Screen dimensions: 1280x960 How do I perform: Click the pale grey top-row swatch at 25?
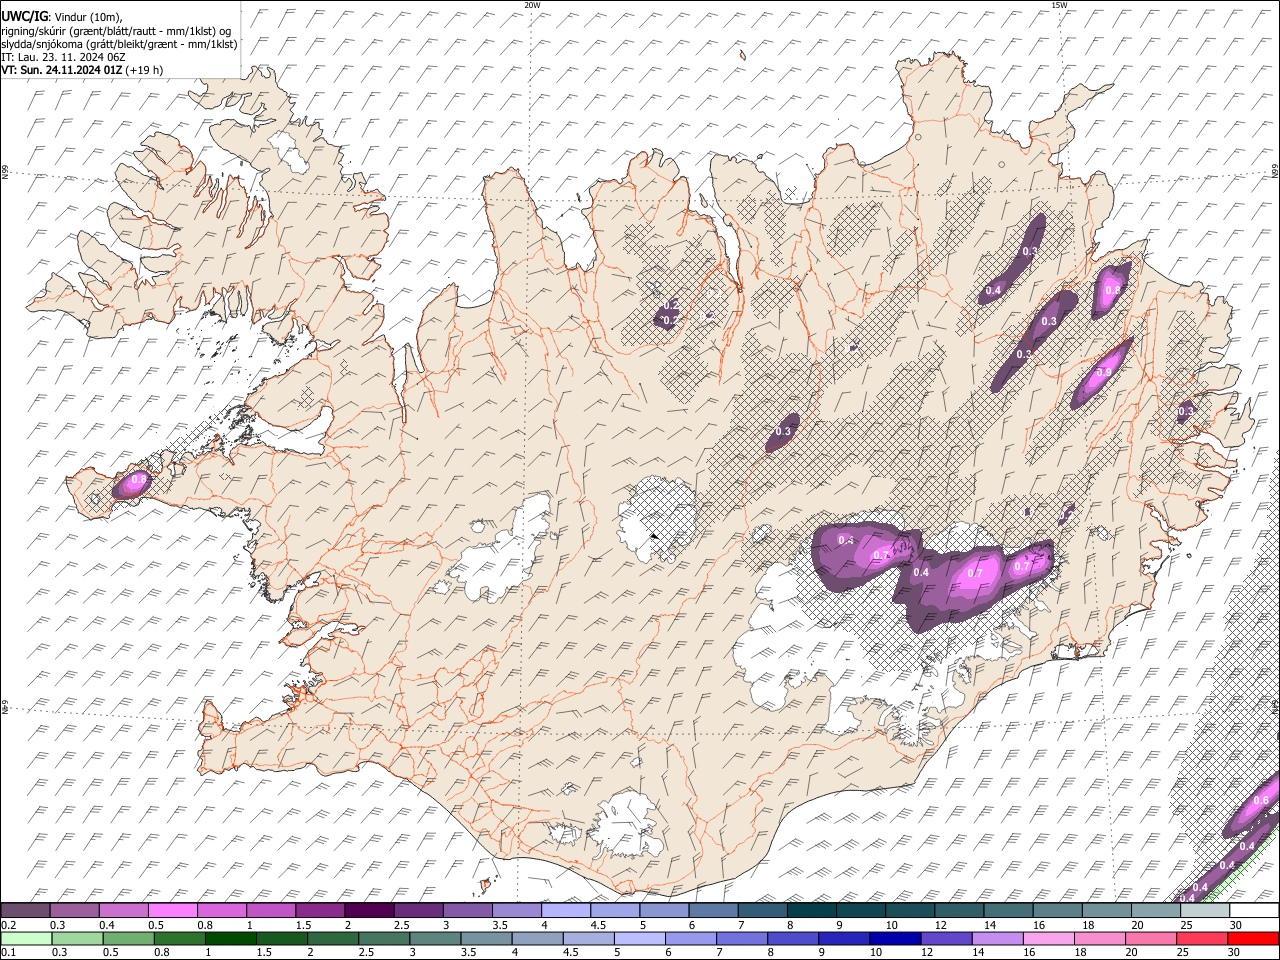click(x=1204, y=911)
